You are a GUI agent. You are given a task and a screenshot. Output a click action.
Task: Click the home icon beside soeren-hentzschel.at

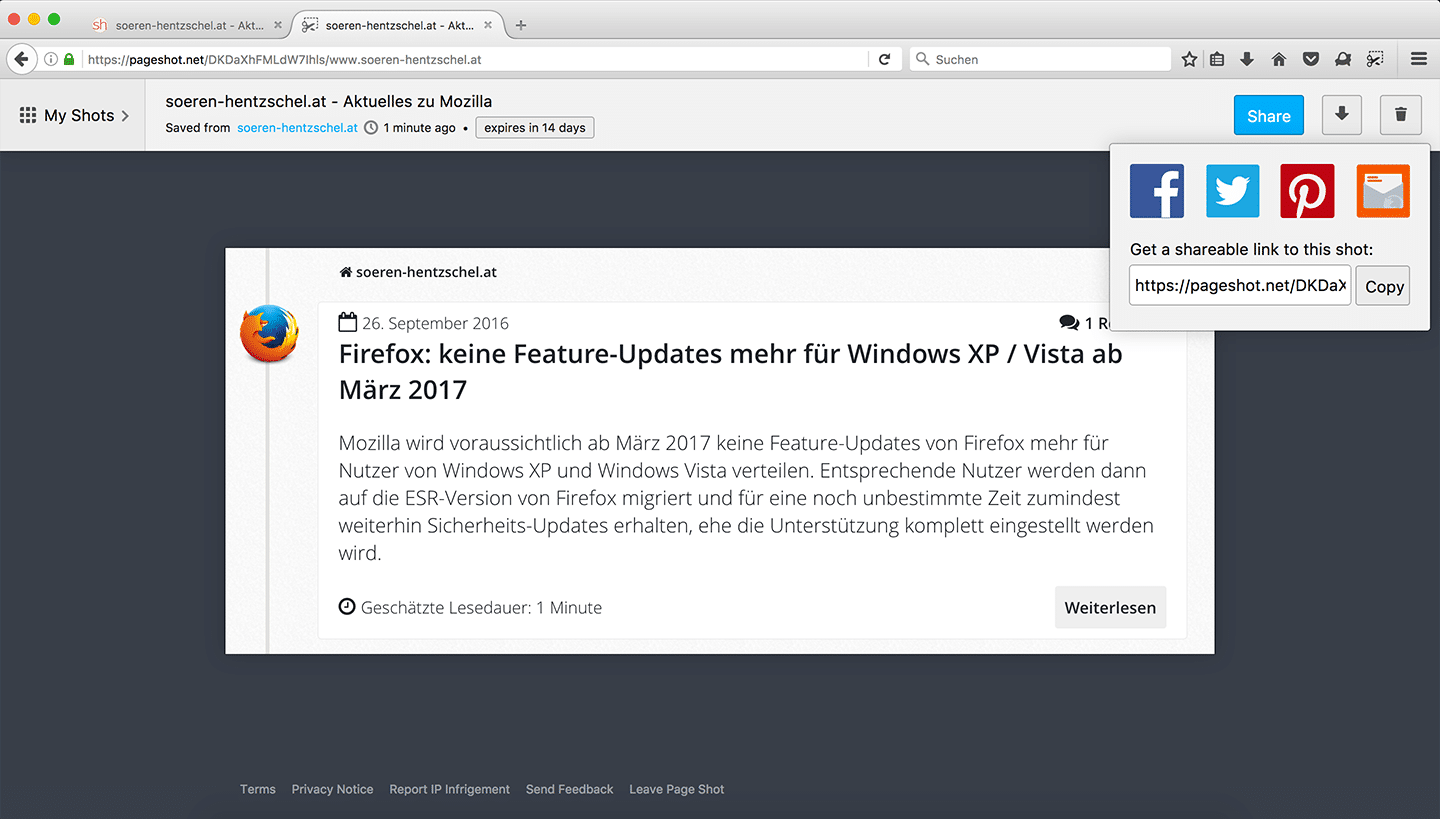tap(346, 272)
